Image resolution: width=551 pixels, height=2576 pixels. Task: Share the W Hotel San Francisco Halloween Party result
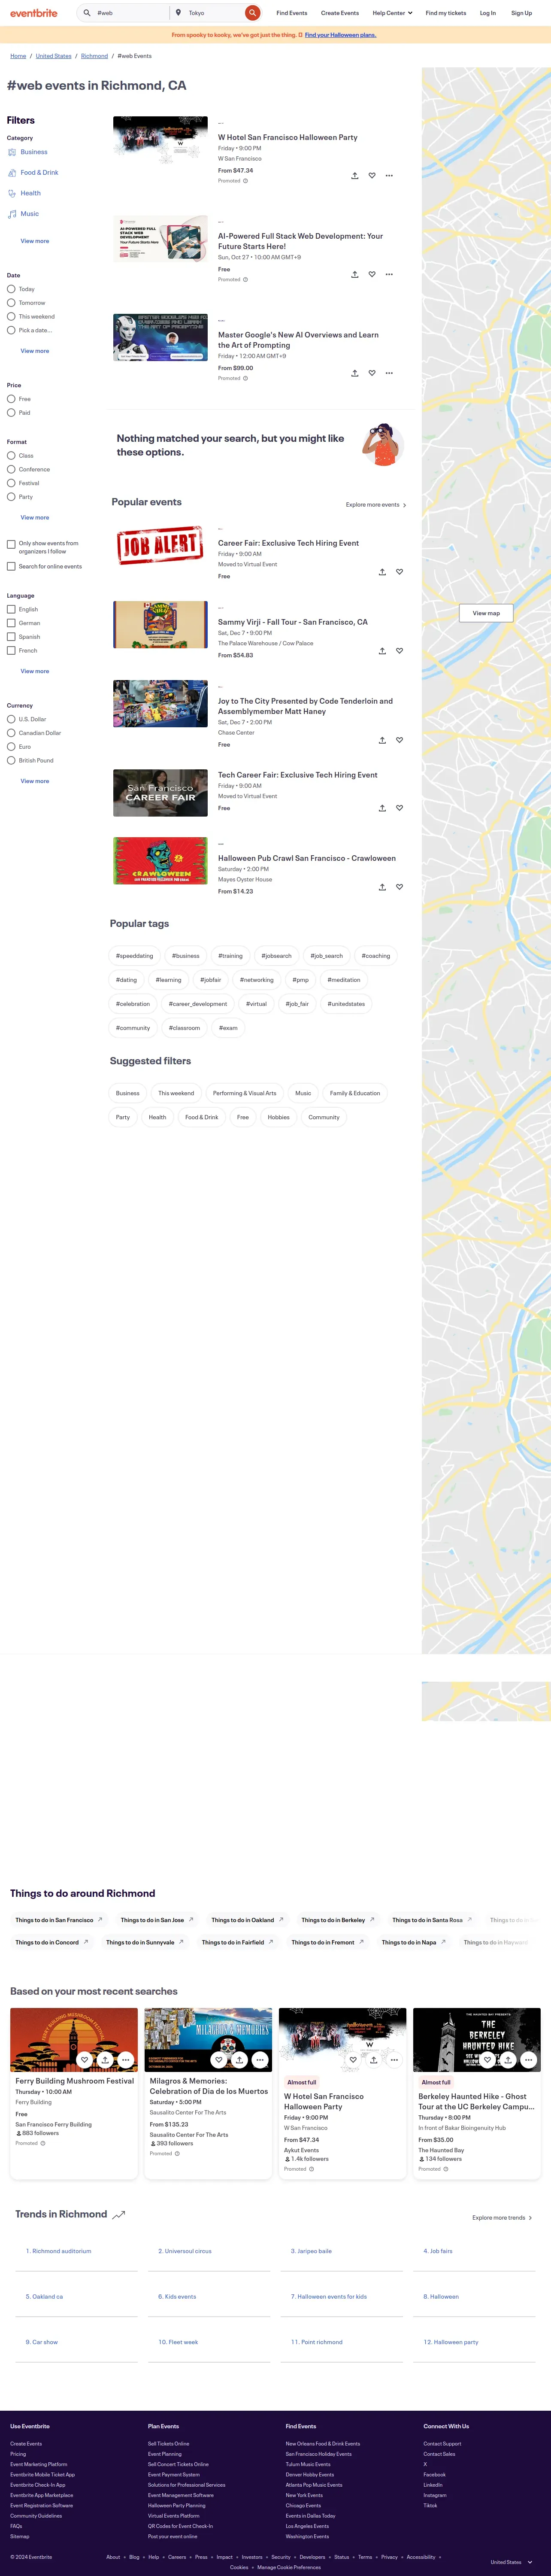[x=354, y=175]
